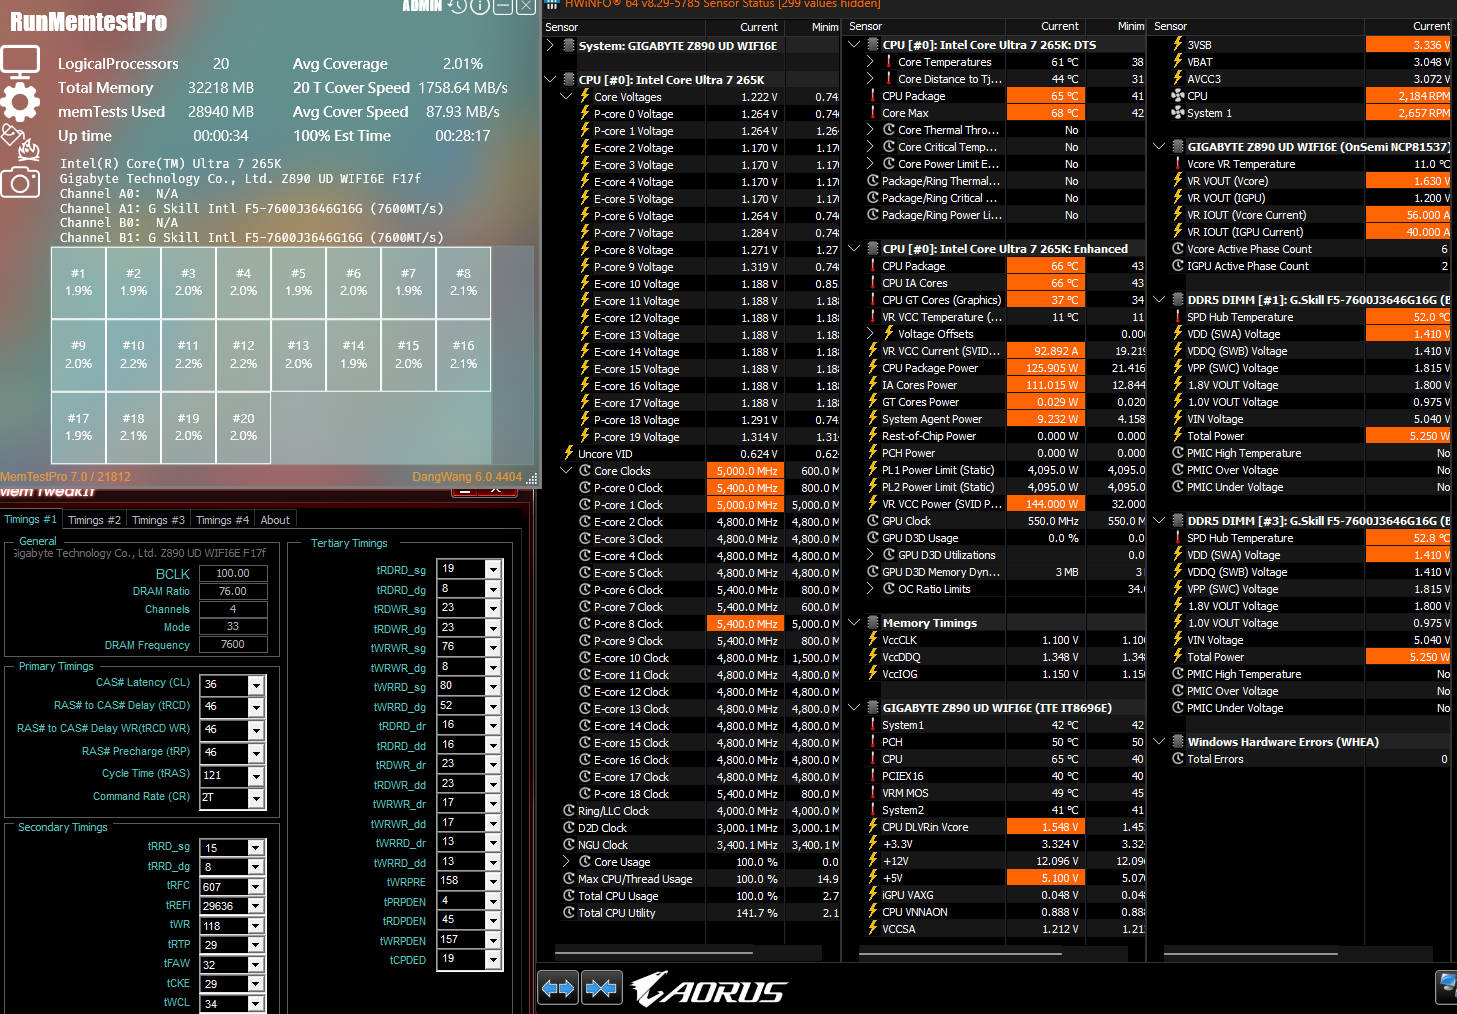Collapse the Memory Timings section
1457x1014 pixels.
[x=855, y=622]
